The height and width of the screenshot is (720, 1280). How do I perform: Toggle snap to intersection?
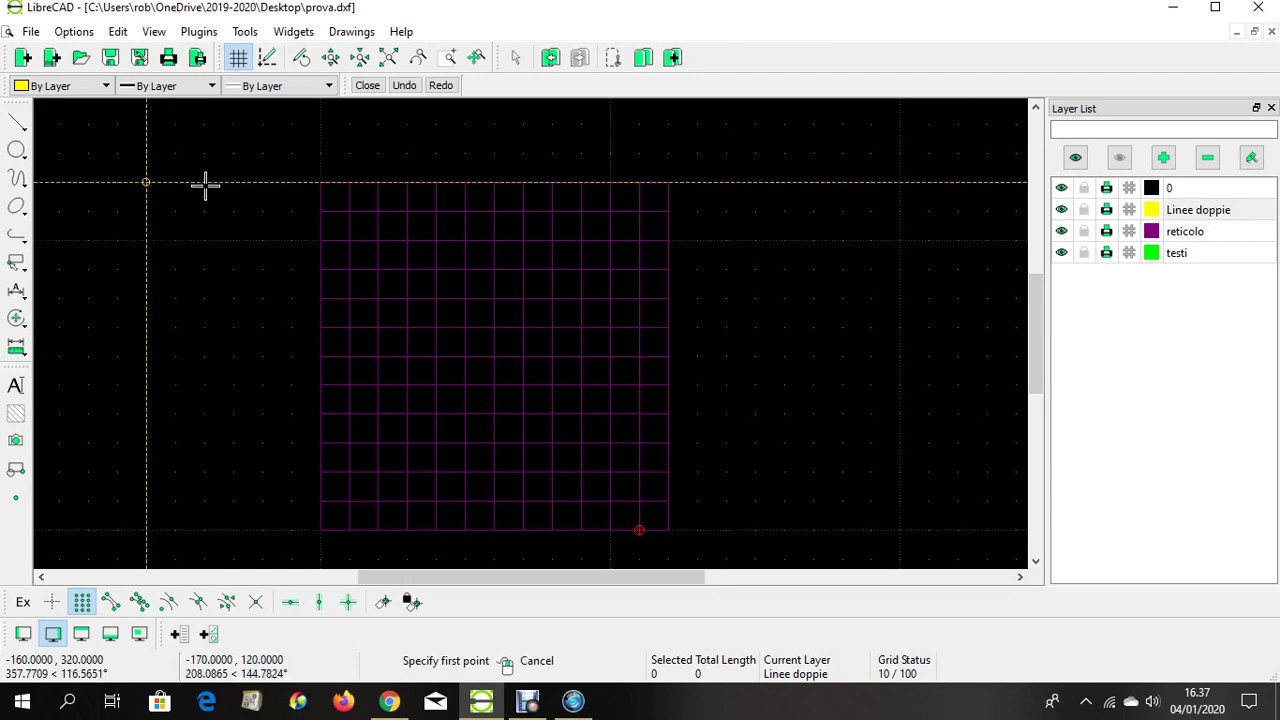(x=255, y=602)
